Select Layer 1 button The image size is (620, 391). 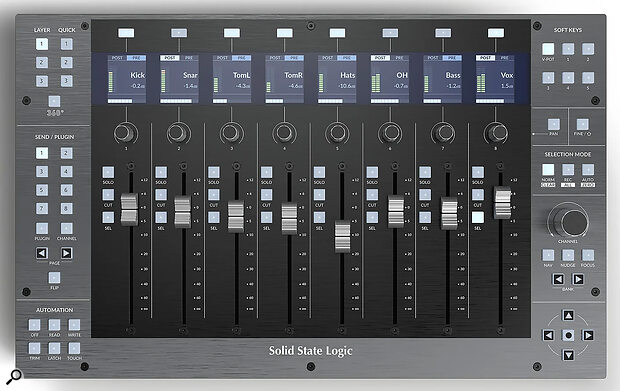click(42, 43)
